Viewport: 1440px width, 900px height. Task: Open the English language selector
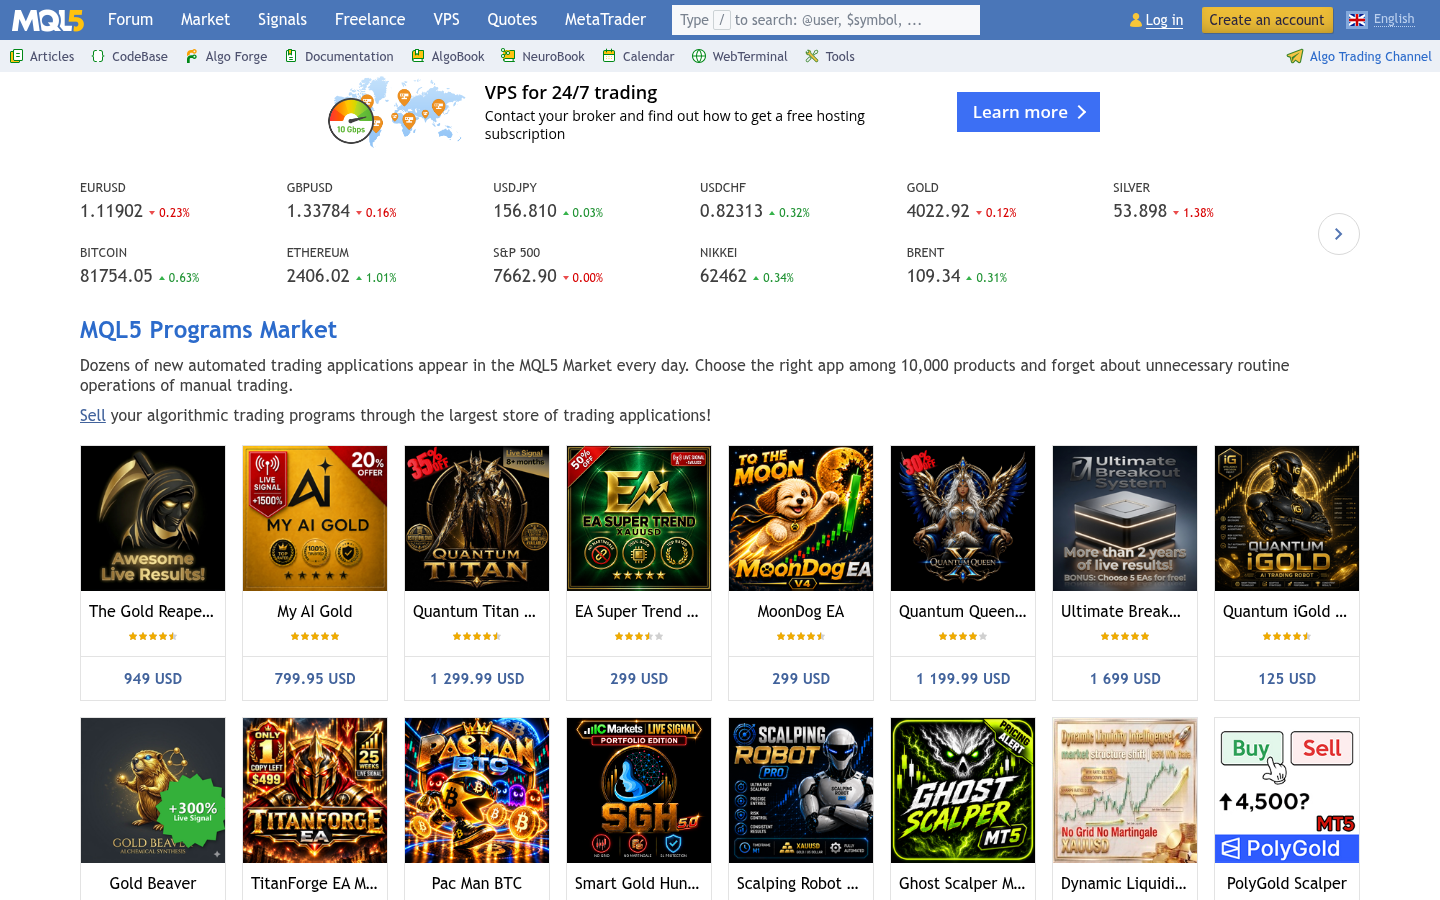click(x=1394, y=19)
